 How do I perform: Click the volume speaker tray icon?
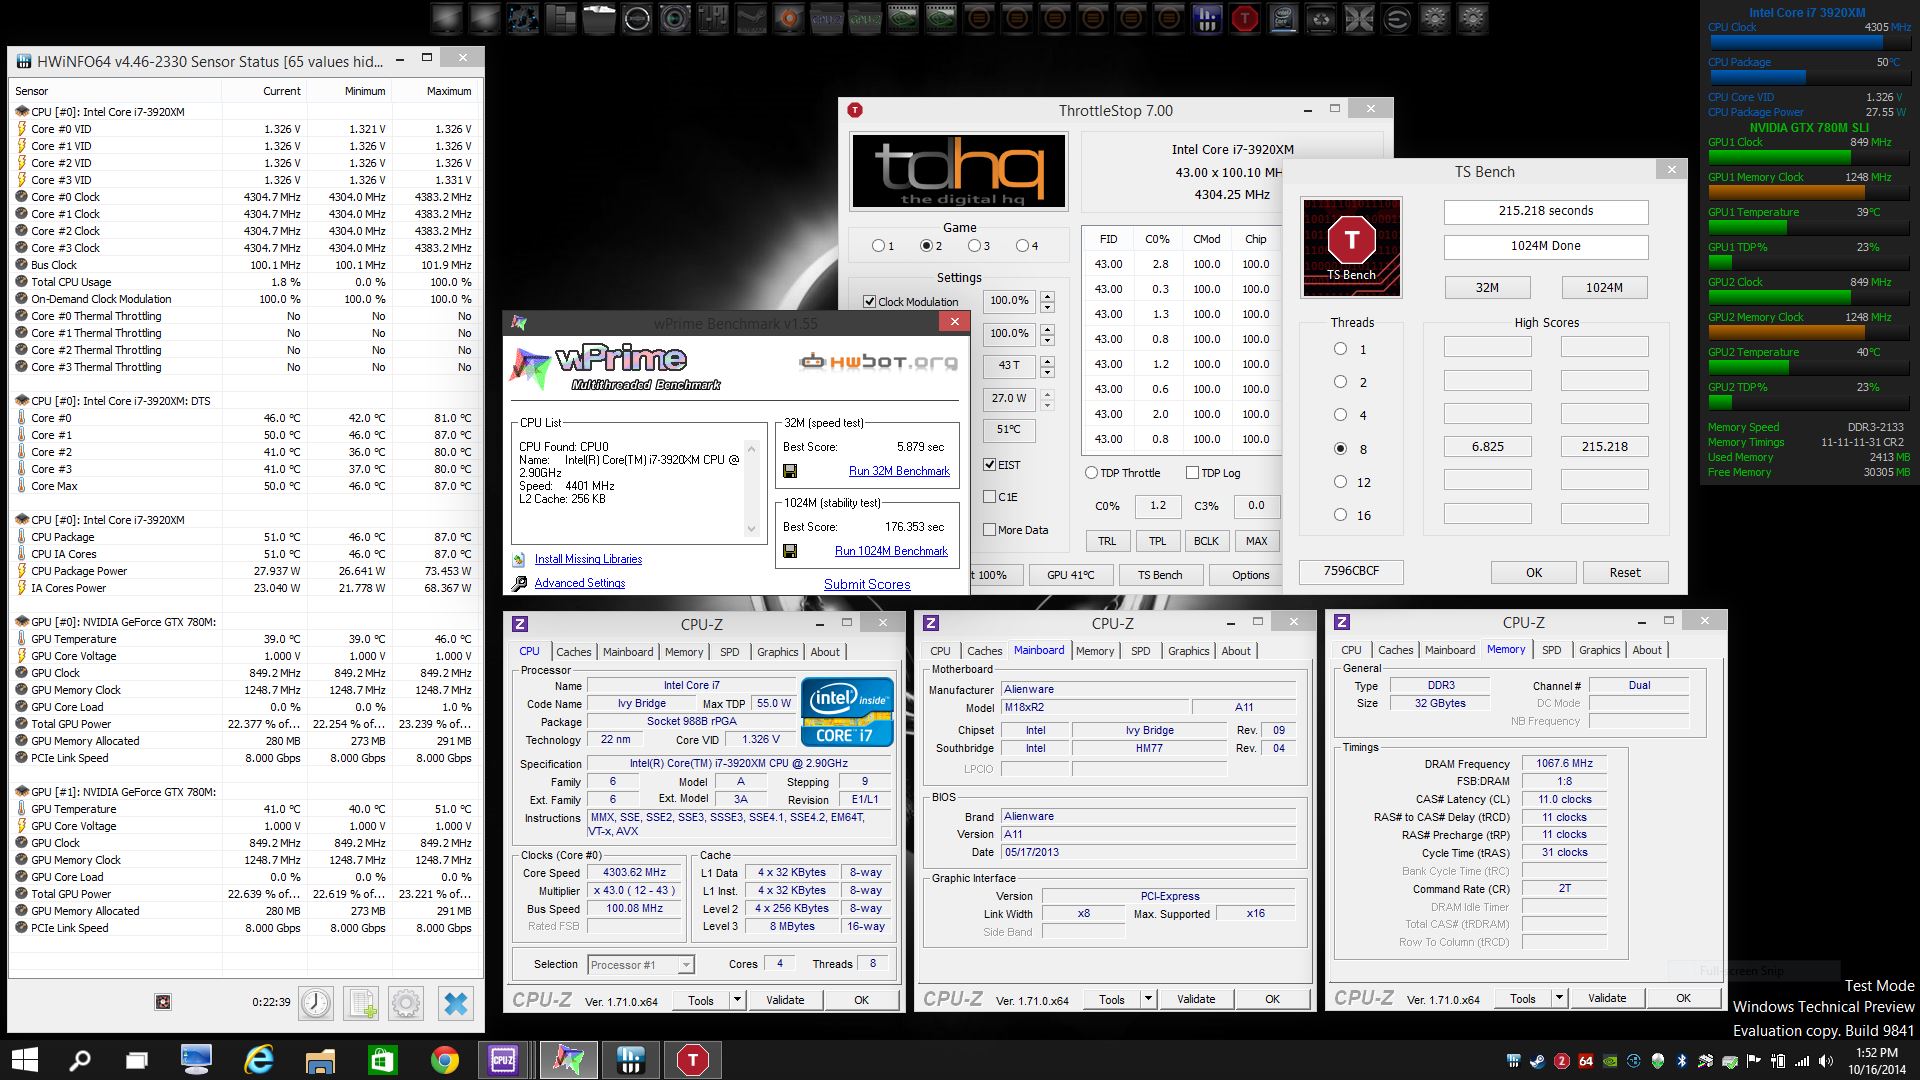click(x=1826, y=1061)
